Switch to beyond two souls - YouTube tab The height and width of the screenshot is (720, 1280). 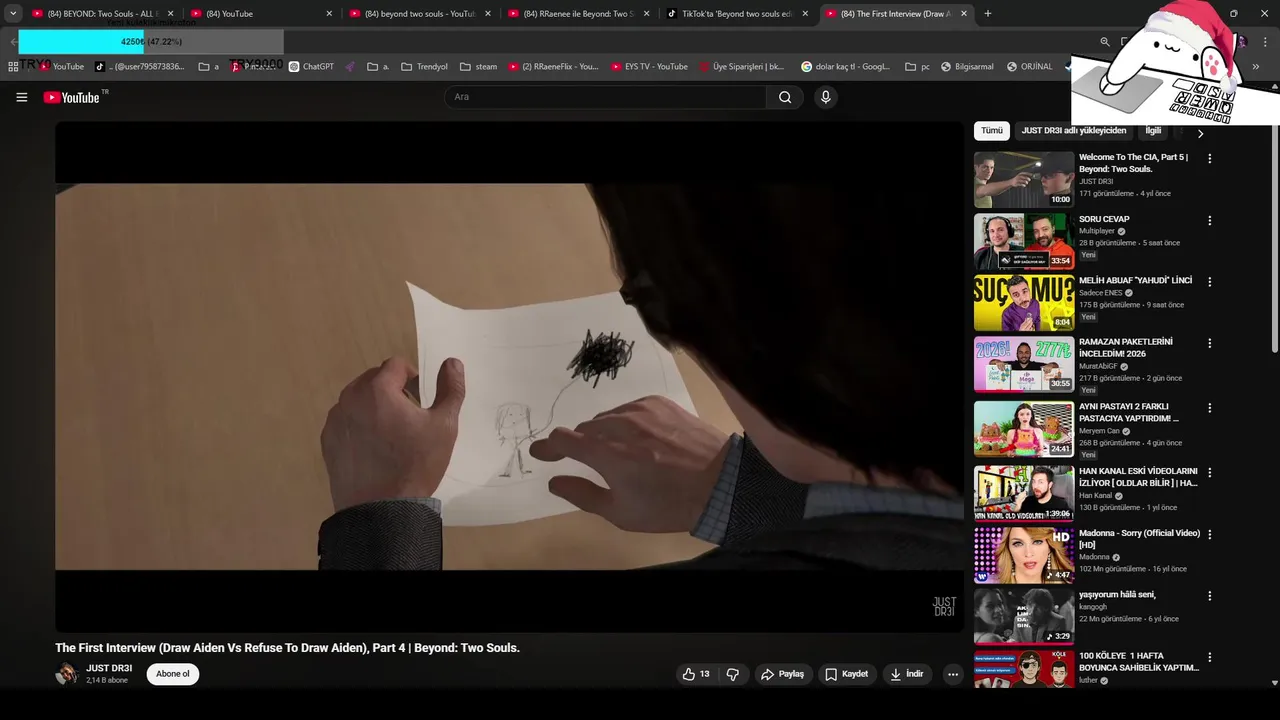click(420, 14)
